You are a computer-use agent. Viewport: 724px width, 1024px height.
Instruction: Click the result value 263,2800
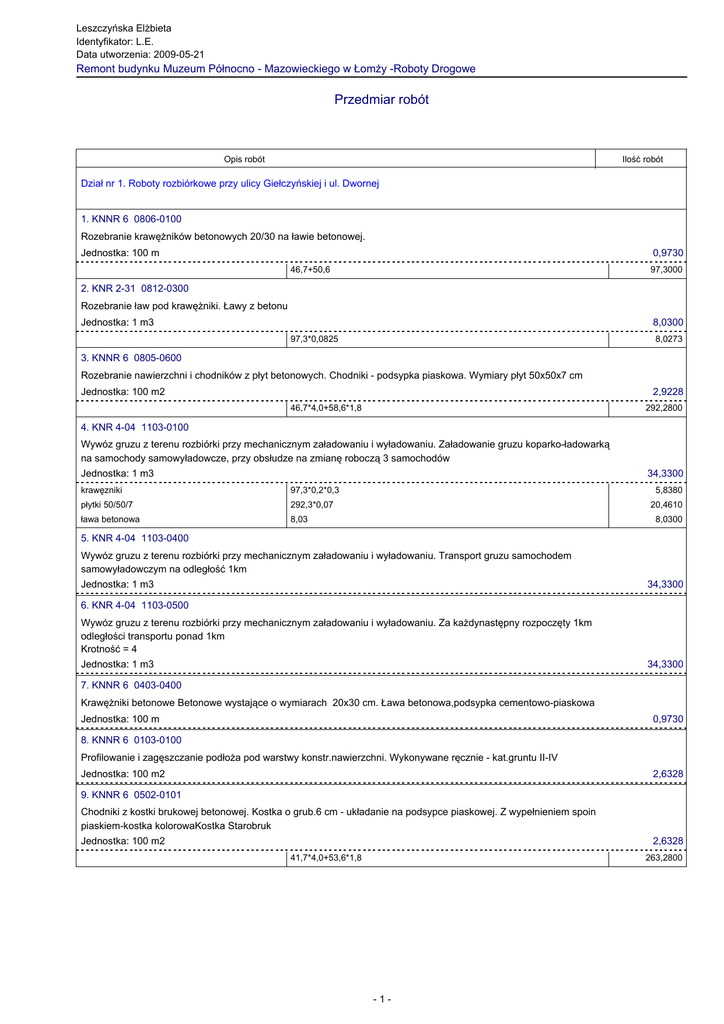(x=663, y=858)
